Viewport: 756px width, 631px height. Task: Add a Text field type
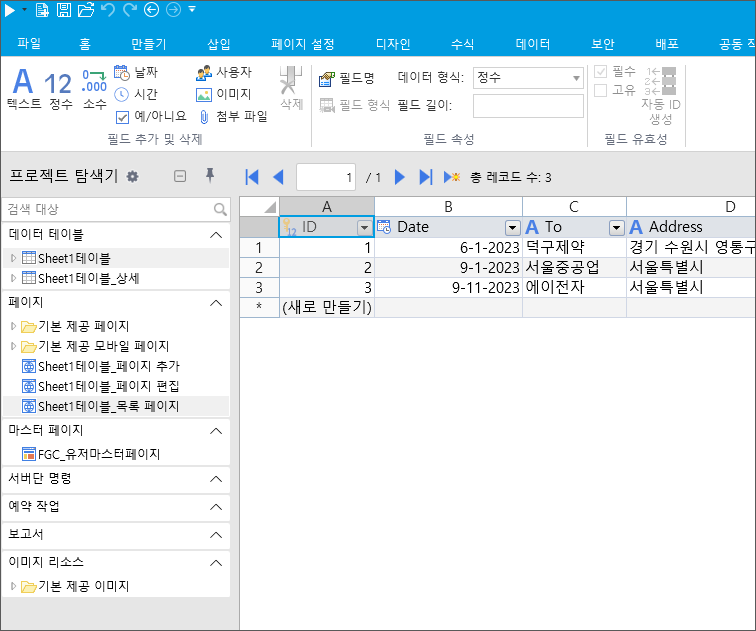[23, 87]
